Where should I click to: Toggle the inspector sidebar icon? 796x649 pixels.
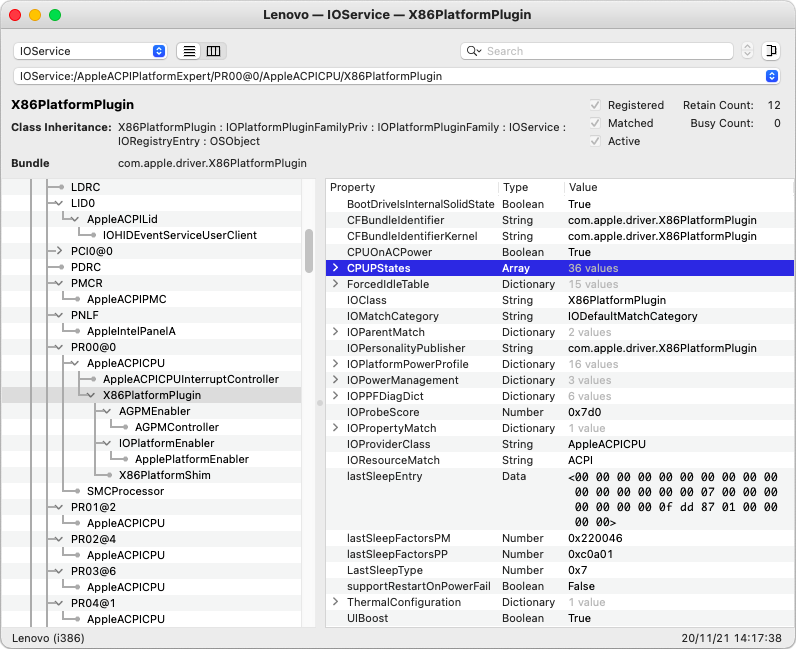pos(771,51)
